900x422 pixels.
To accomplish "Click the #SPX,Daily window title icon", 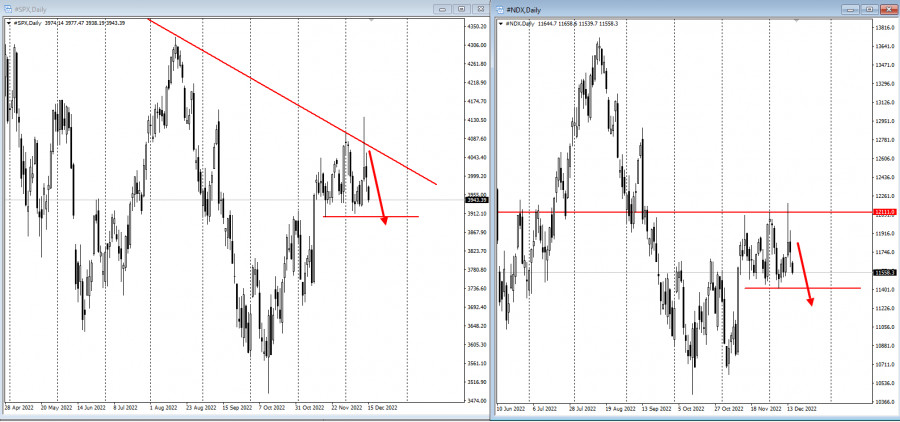I will pos(7,9).
